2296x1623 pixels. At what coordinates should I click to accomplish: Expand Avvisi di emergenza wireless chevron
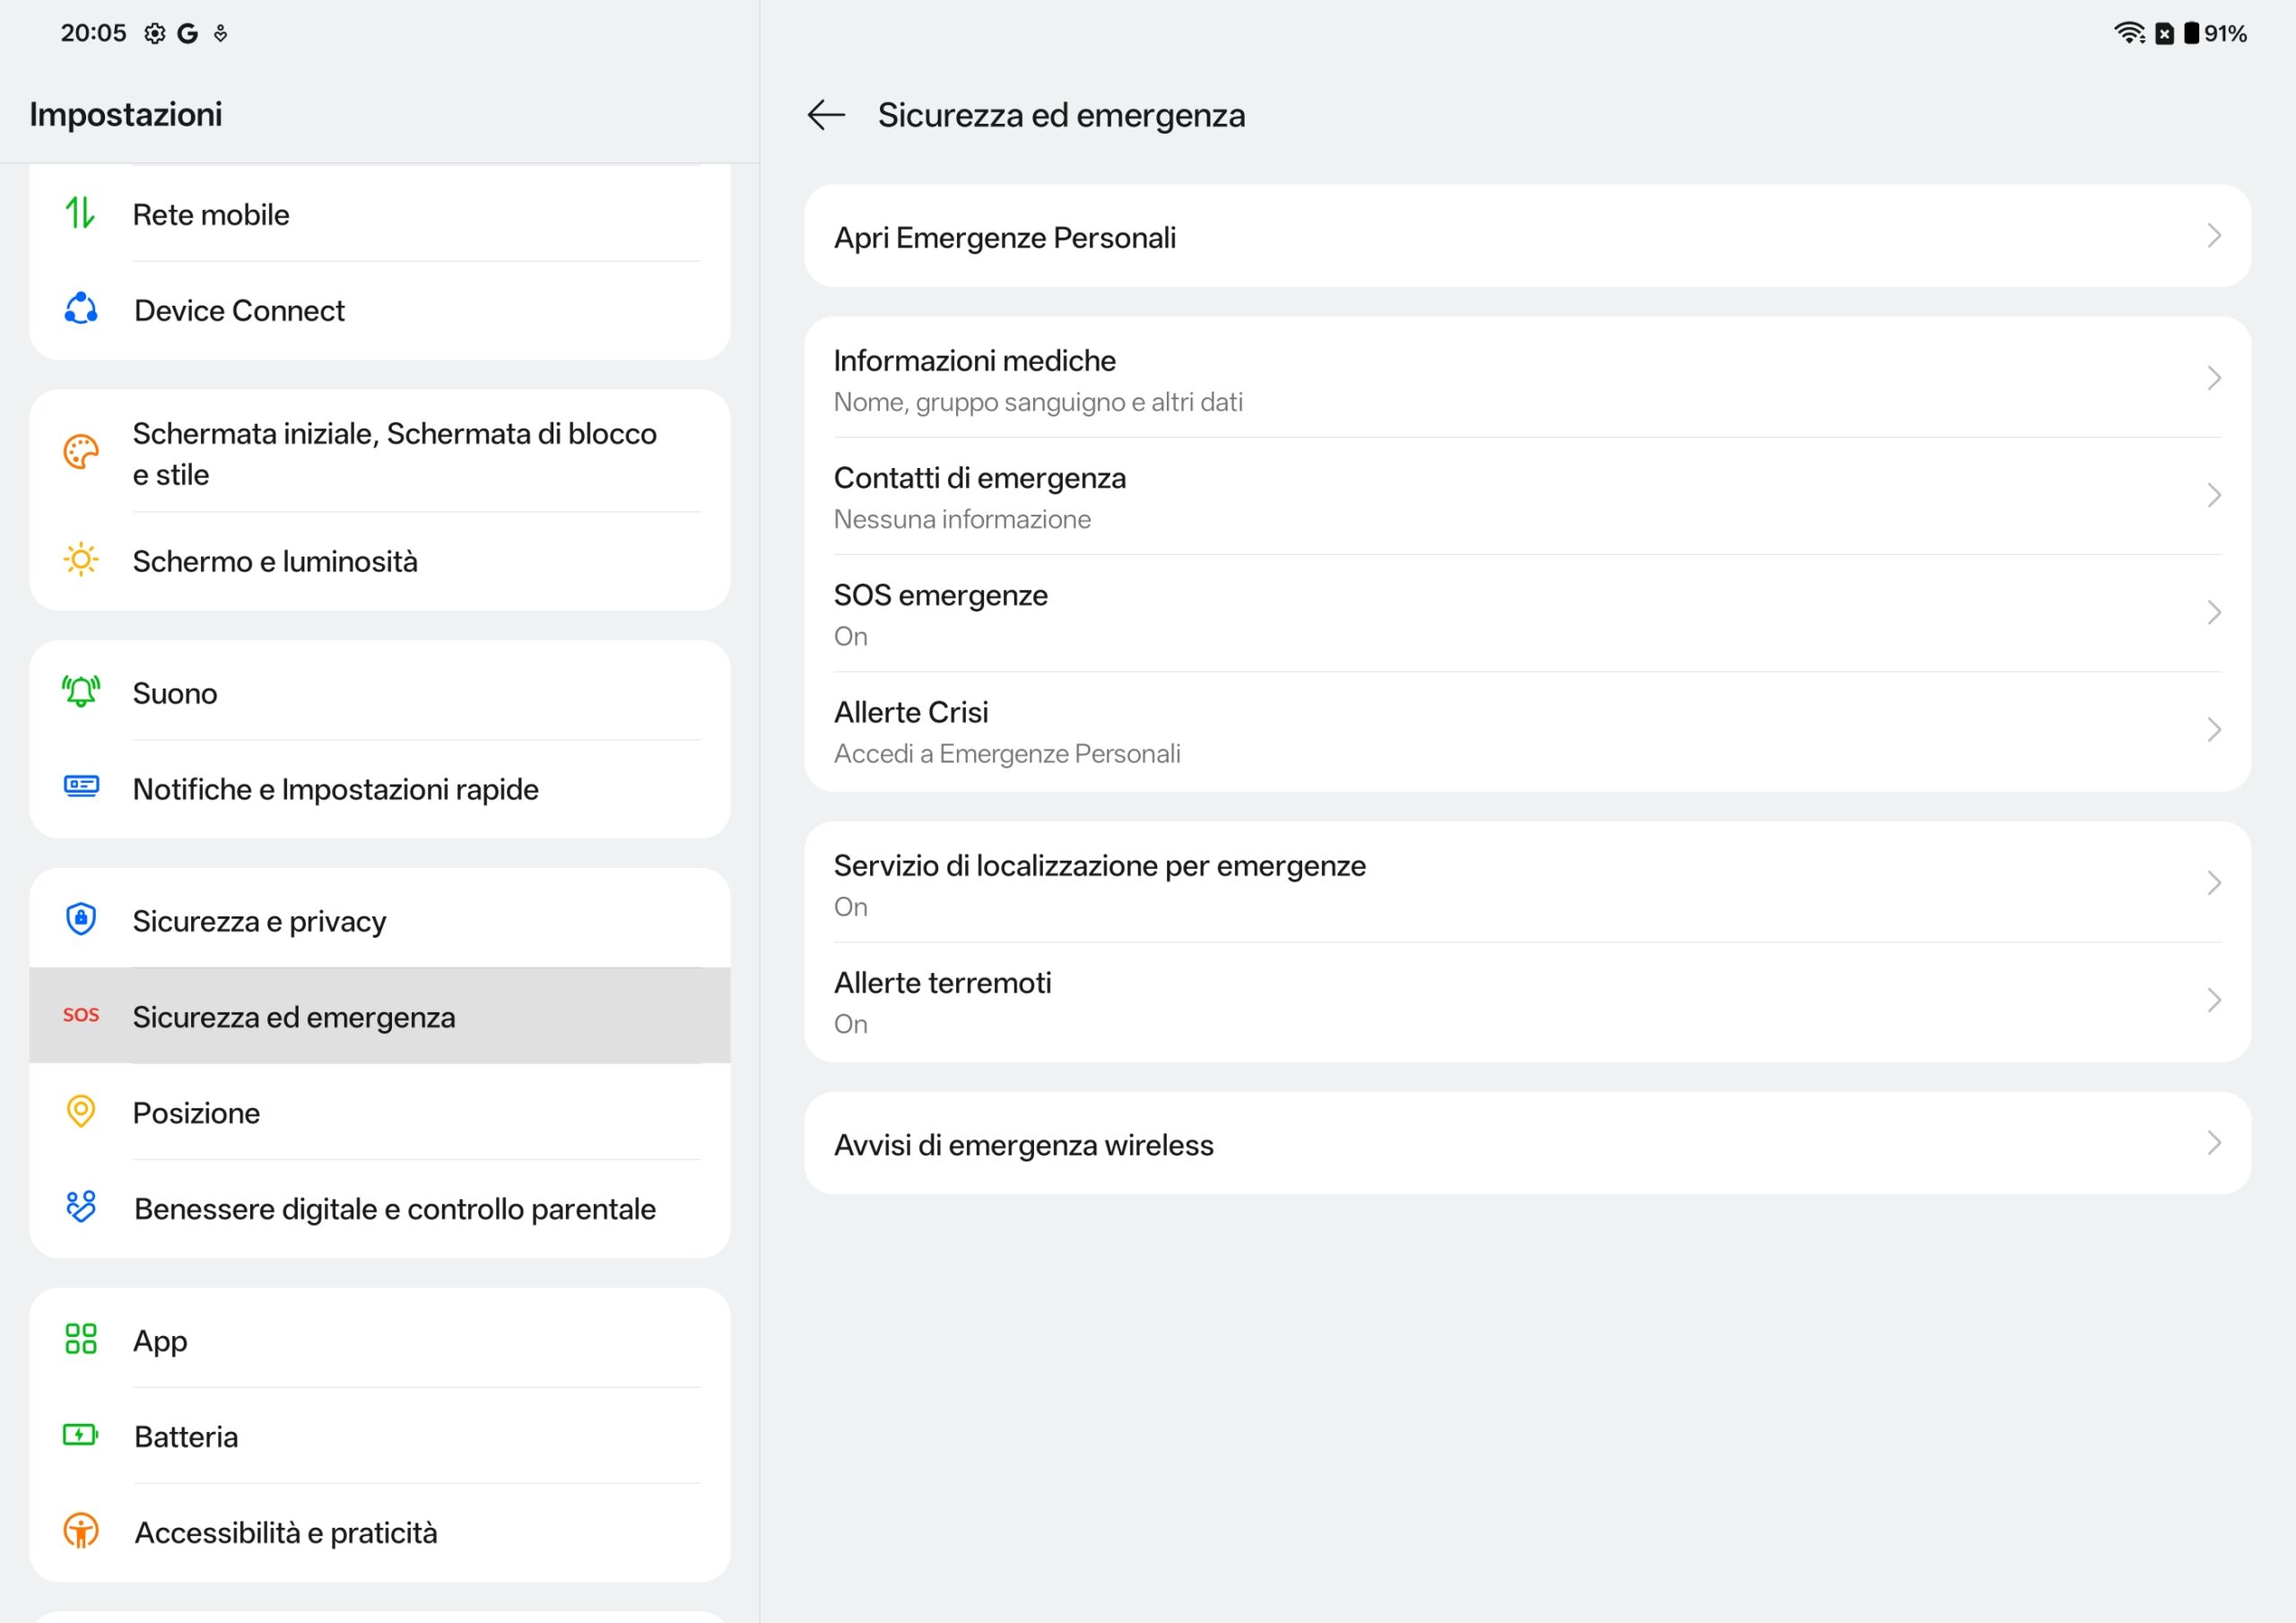click(x=2213, y=1143)
